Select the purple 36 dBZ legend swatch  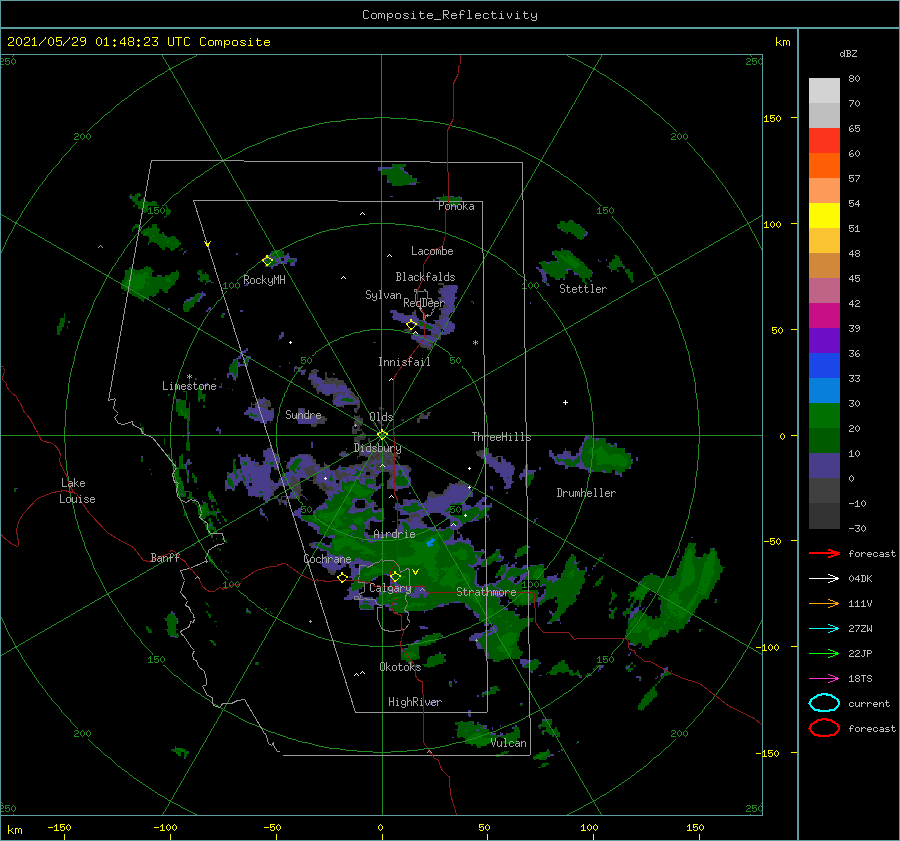pos(824,340)
